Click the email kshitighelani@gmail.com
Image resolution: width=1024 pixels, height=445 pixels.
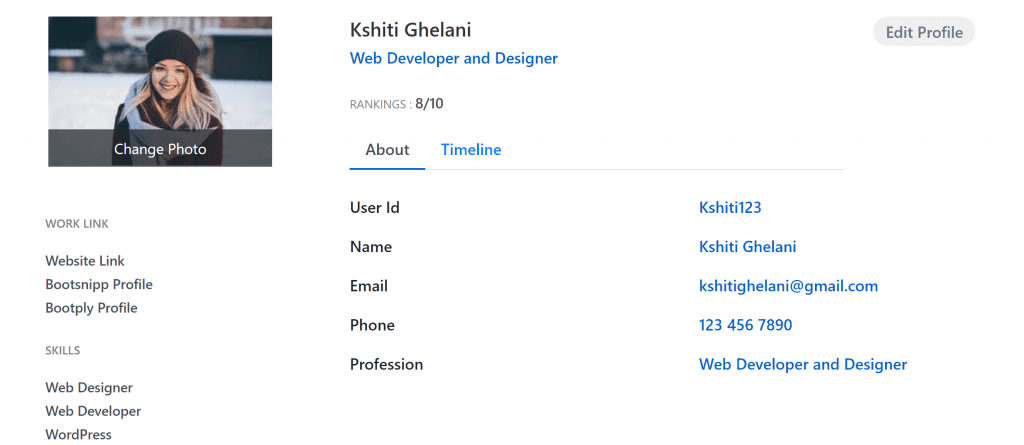tap(788, 286)
